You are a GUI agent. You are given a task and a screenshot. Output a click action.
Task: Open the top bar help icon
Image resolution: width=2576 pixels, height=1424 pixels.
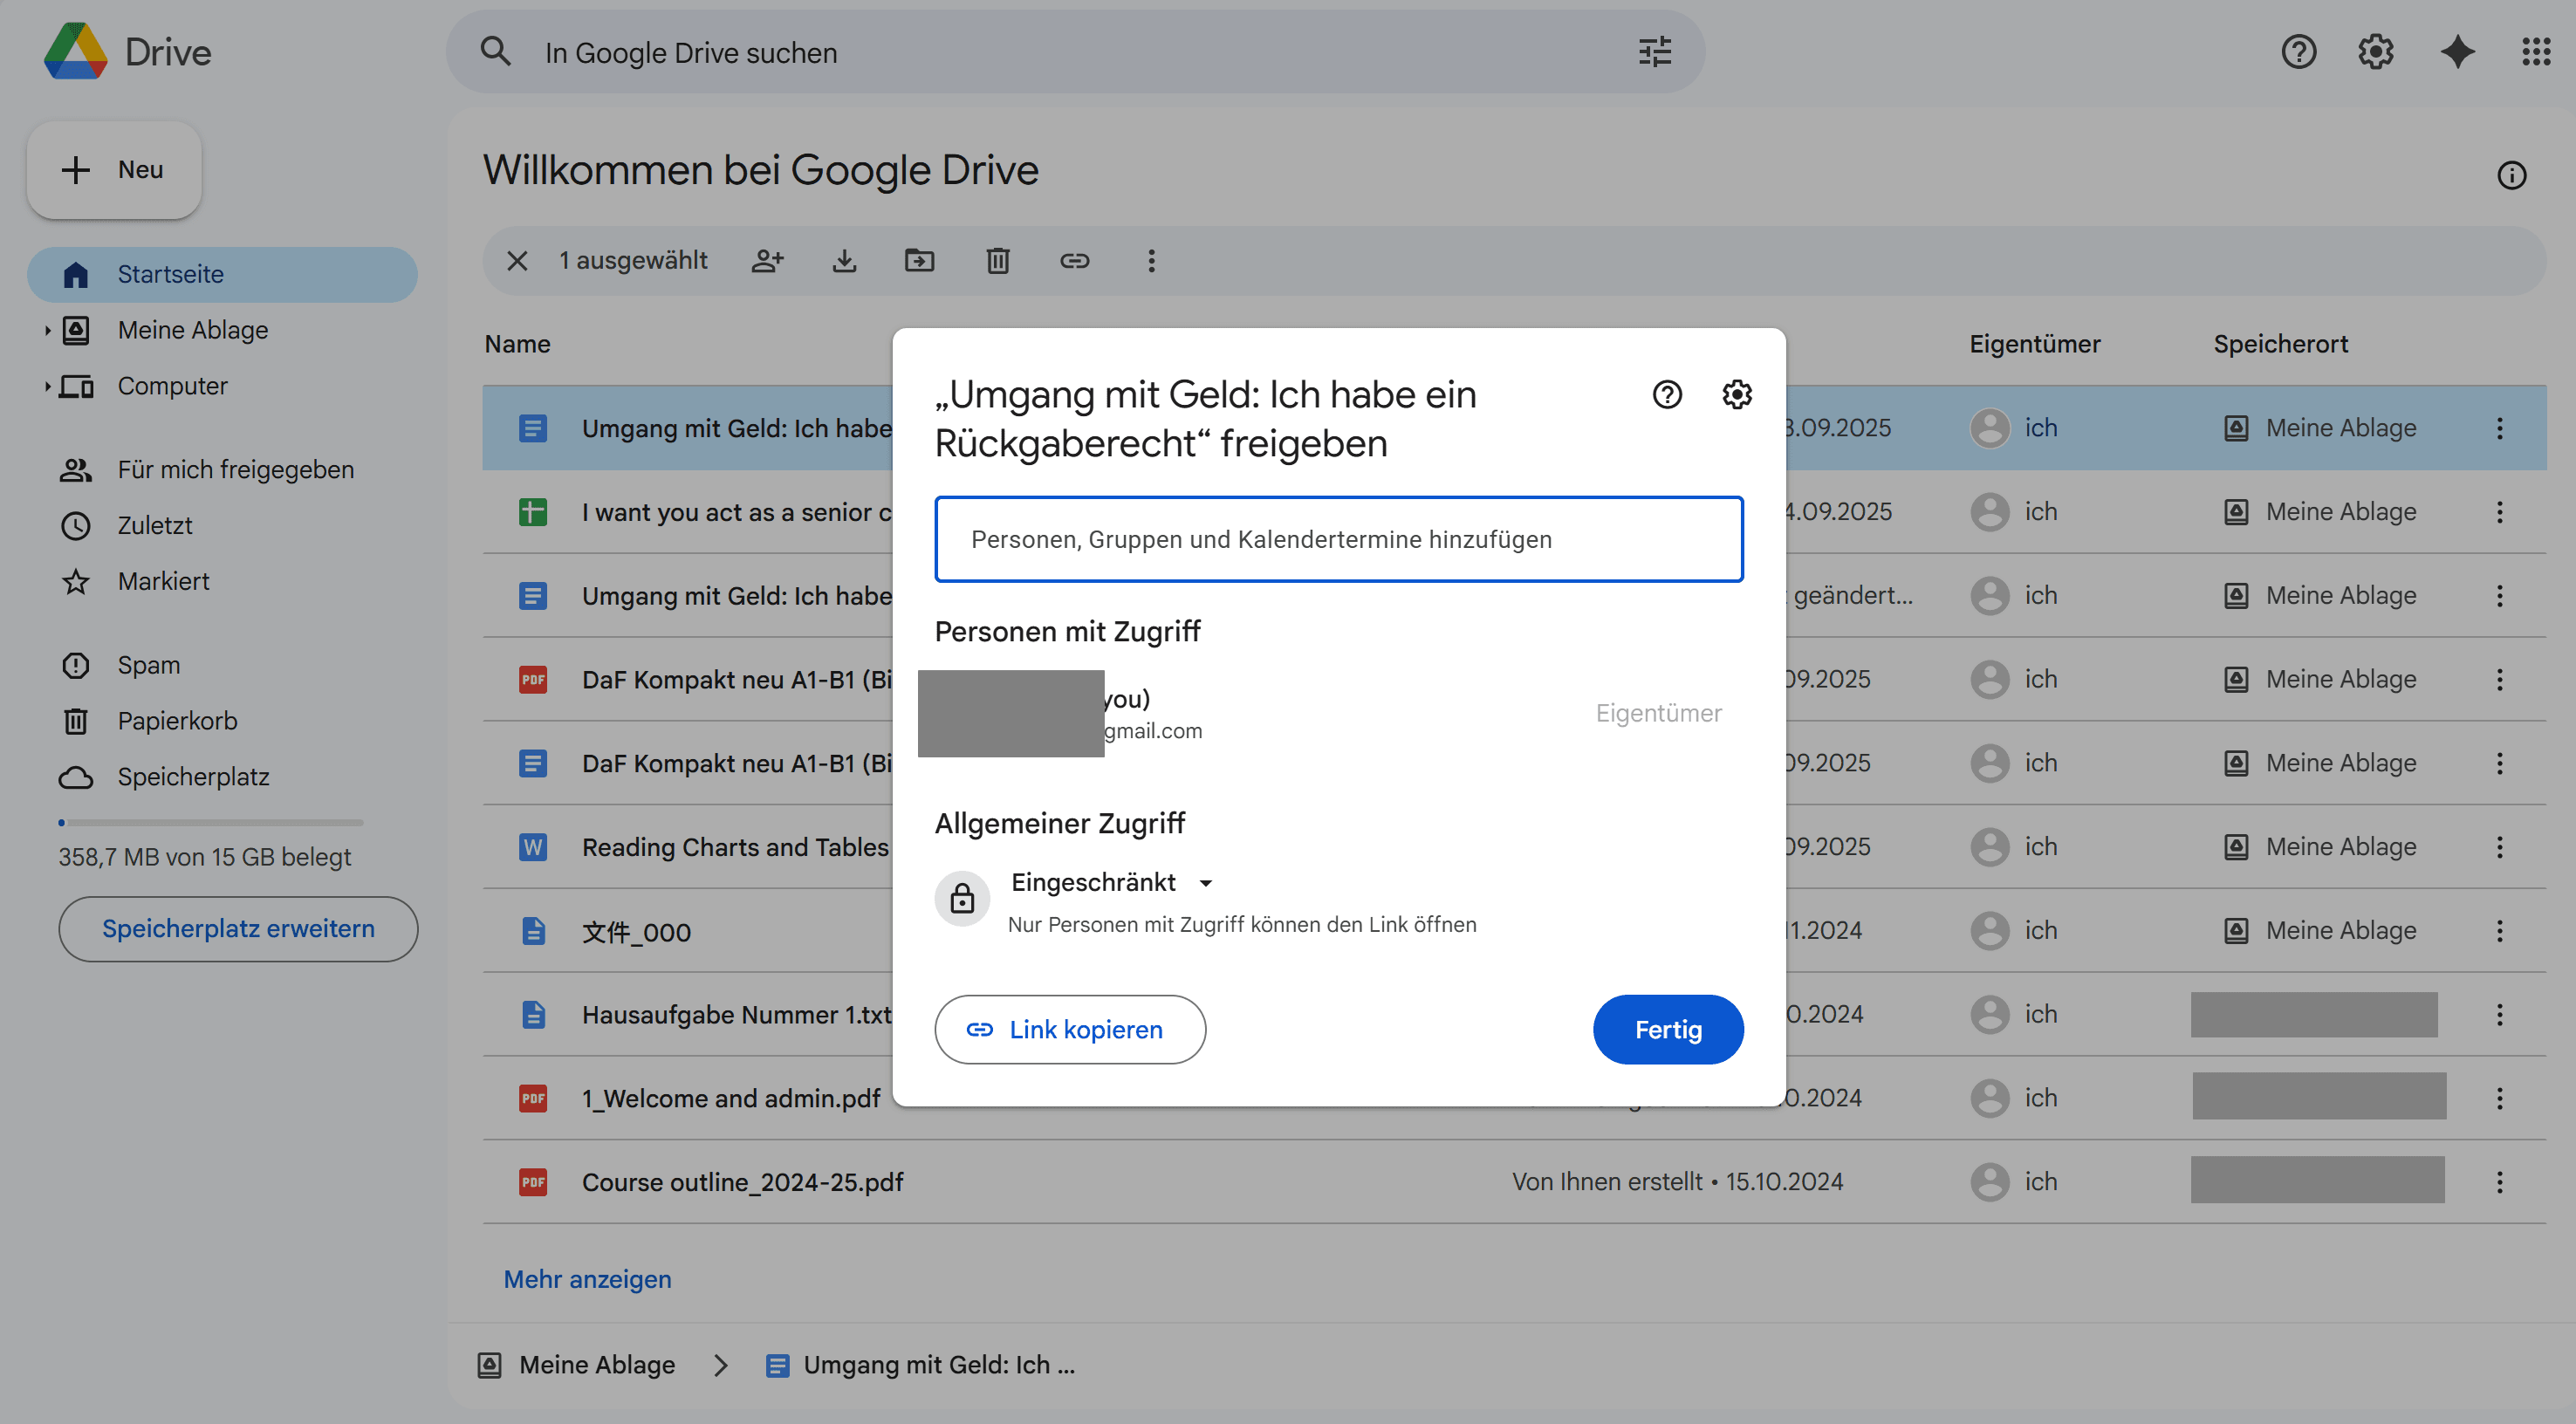[x=2298, y=51]
